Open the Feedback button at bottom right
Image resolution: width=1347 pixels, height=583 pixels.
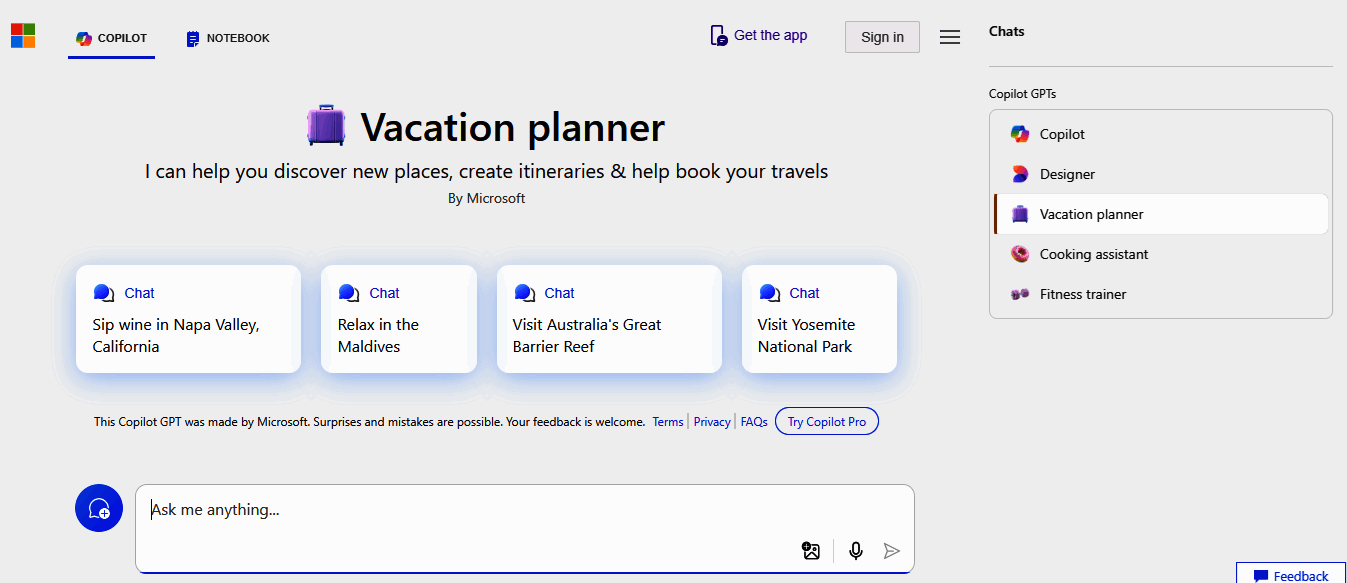coord(1291,575)
